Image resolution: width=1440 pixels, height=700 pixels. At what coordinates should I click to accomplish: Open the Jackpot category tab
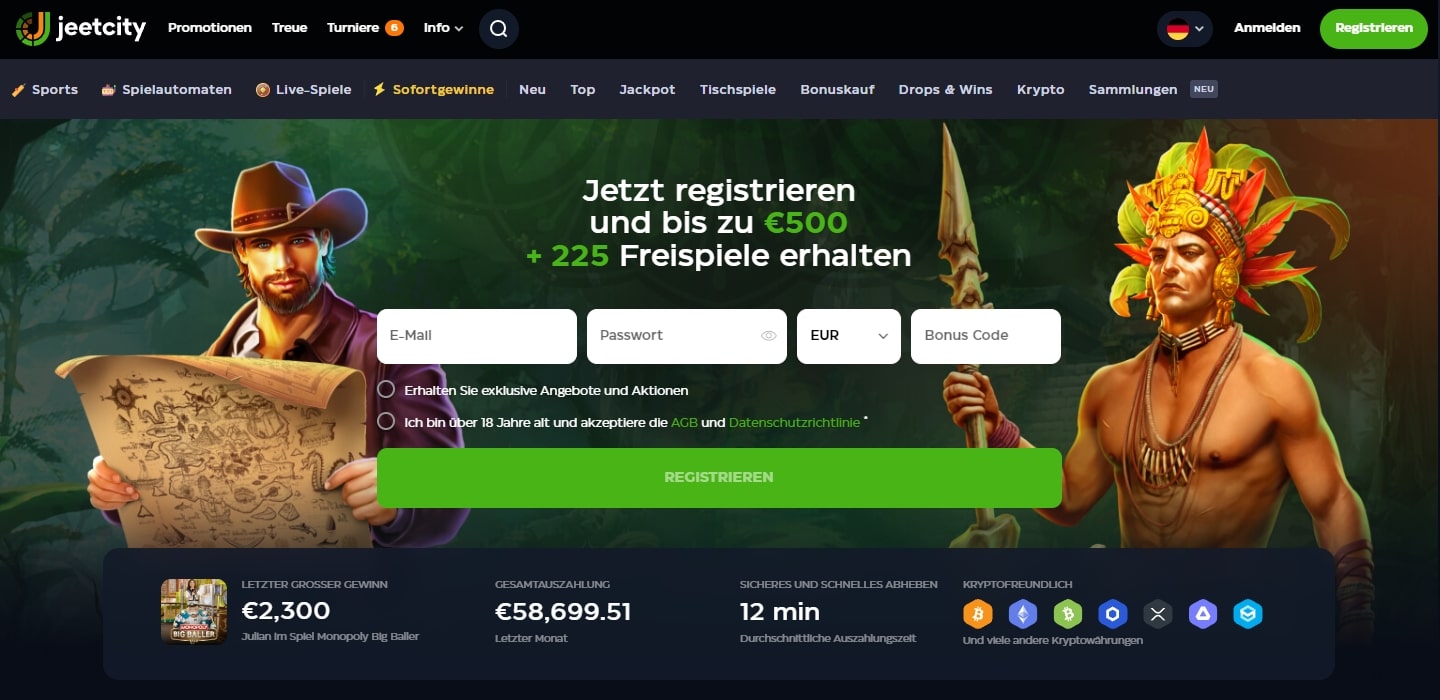pos(647,89)
